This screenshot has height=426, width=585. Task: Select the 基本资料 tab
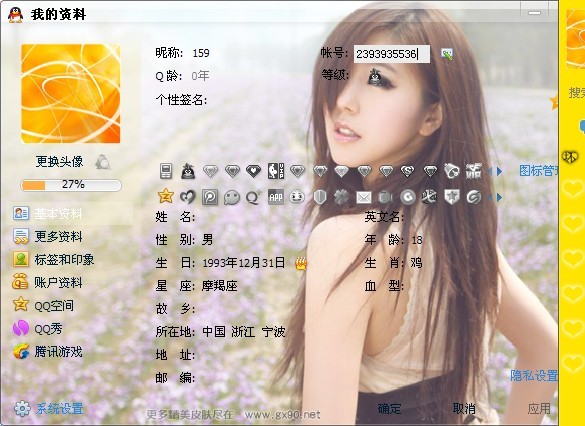point(70,214)
